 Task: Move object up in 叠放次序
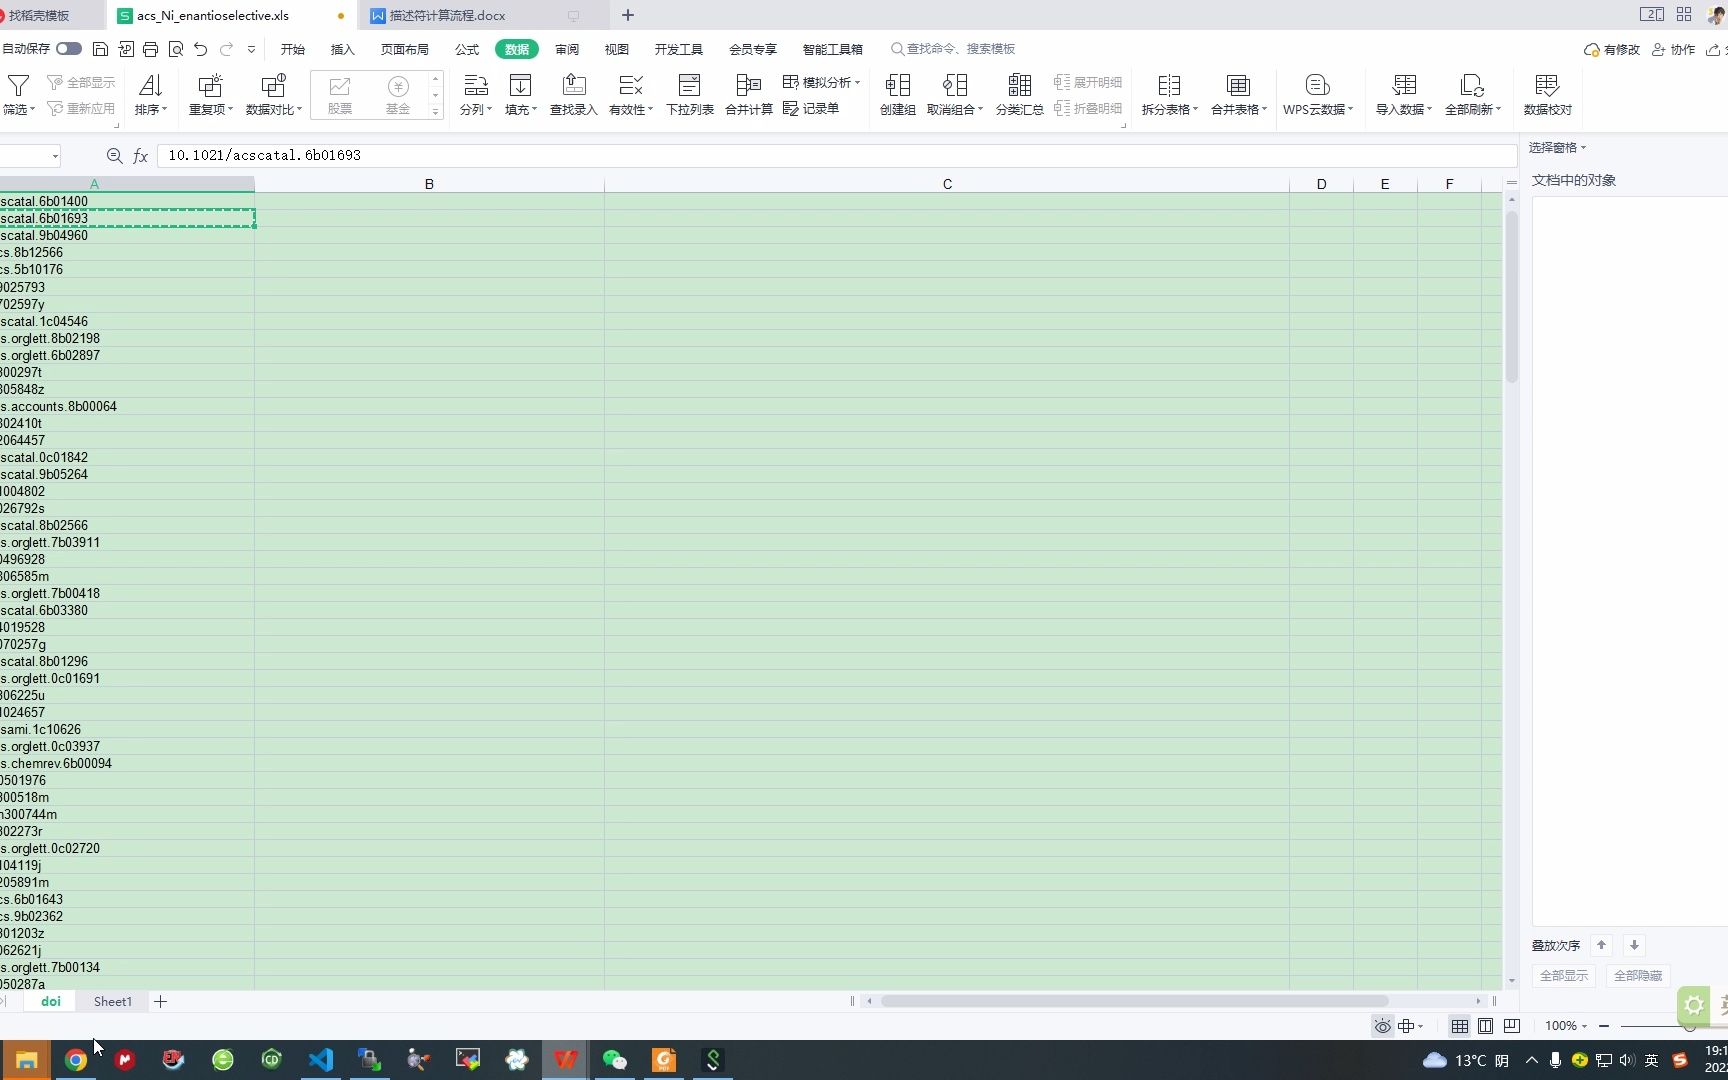(x=1601, y=945)
